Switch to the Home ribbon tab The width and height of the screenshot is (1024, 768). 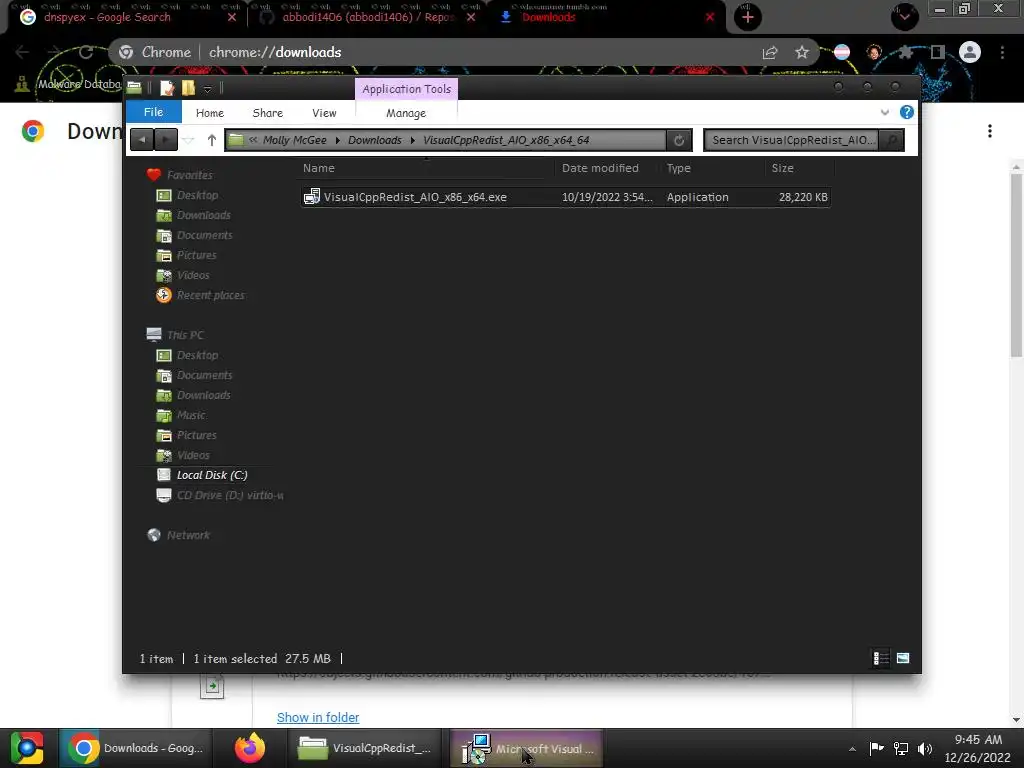(x=210, y=113)
